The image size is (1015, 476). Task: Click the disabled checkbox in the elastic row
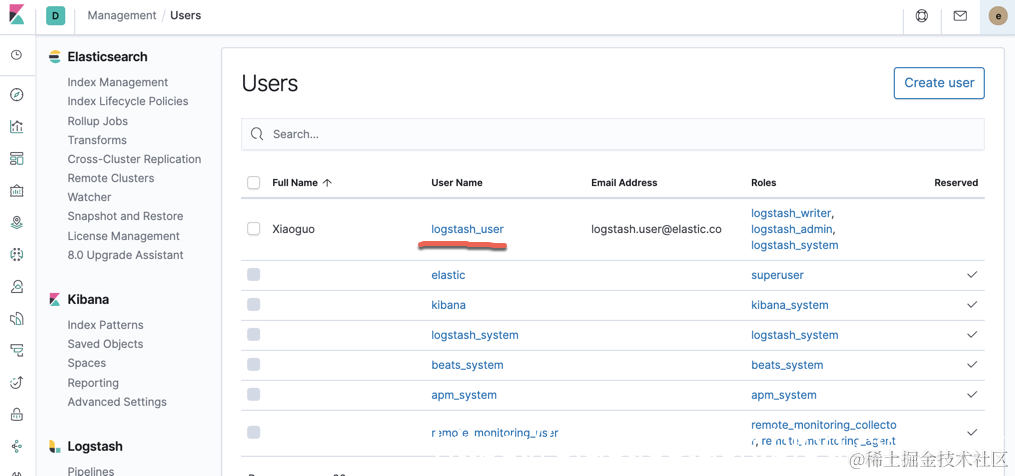[x=254, y=275]
